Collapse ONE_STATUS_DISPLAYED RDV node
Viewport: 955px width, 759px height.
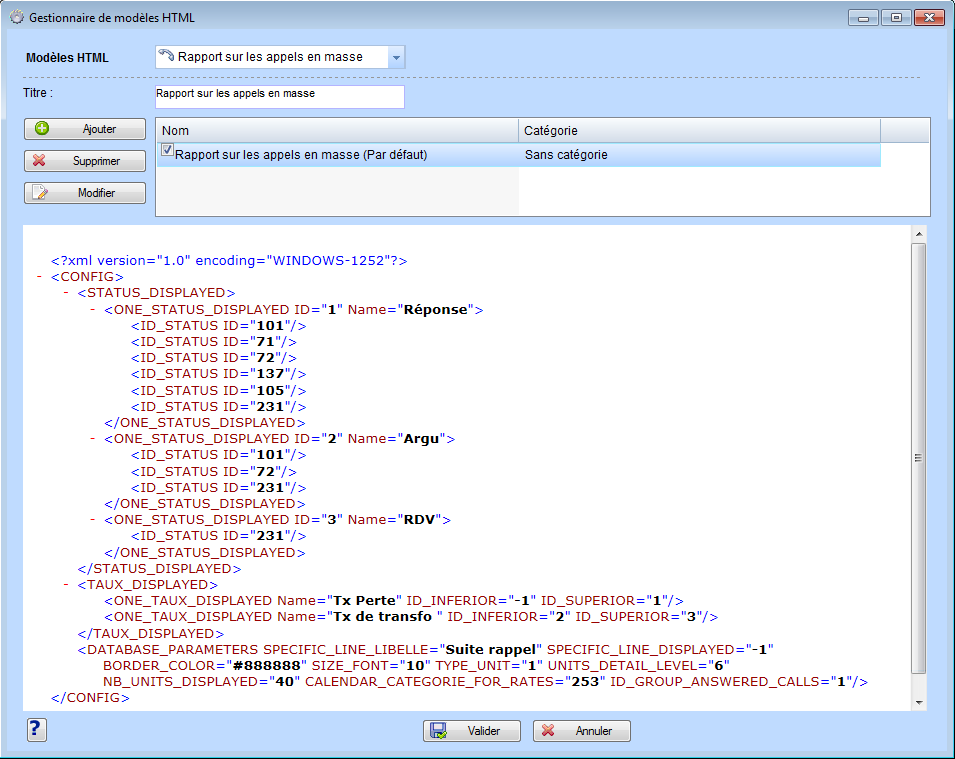93,520
